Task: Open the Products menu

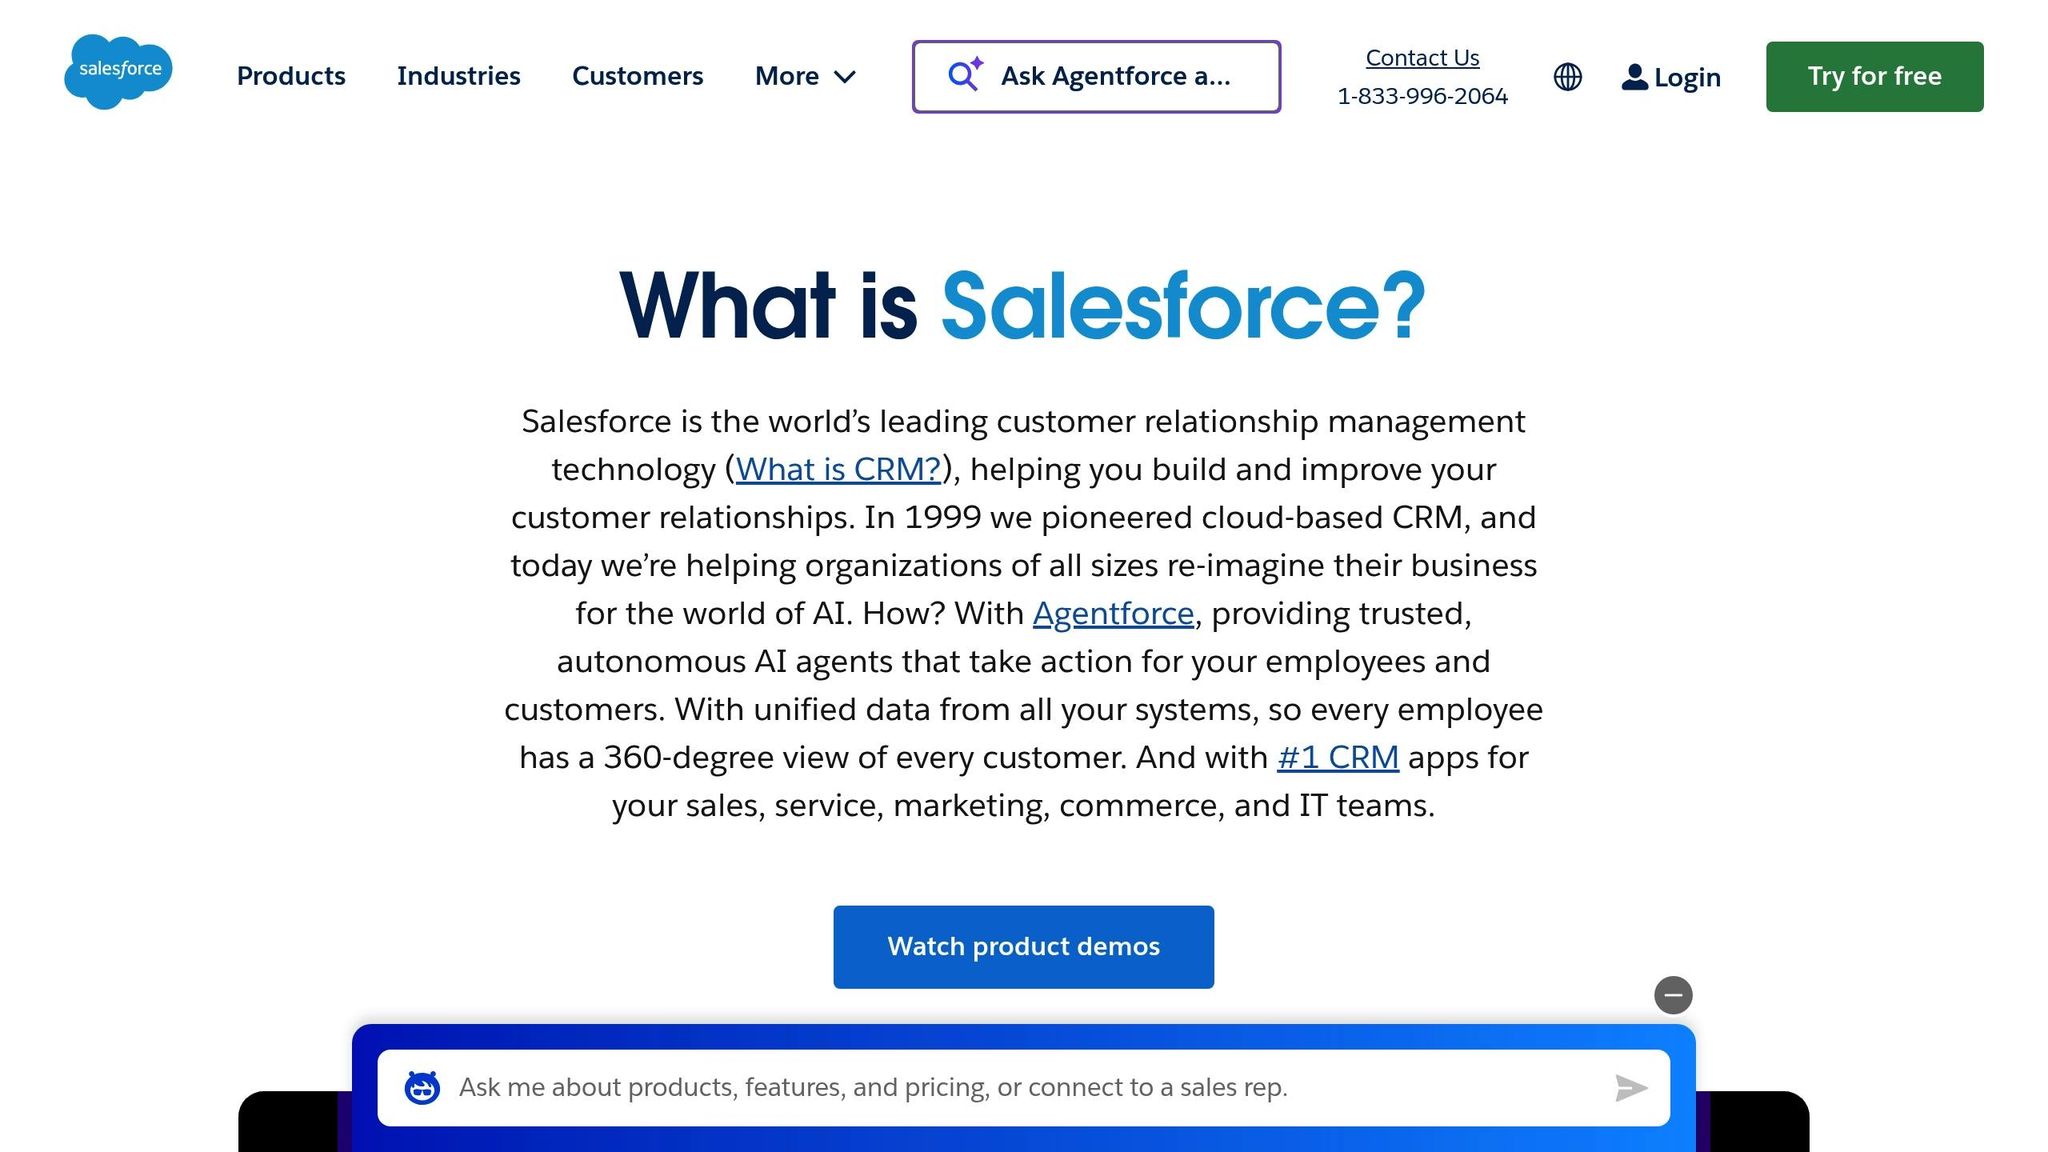Action: click(x=290, y=76)
